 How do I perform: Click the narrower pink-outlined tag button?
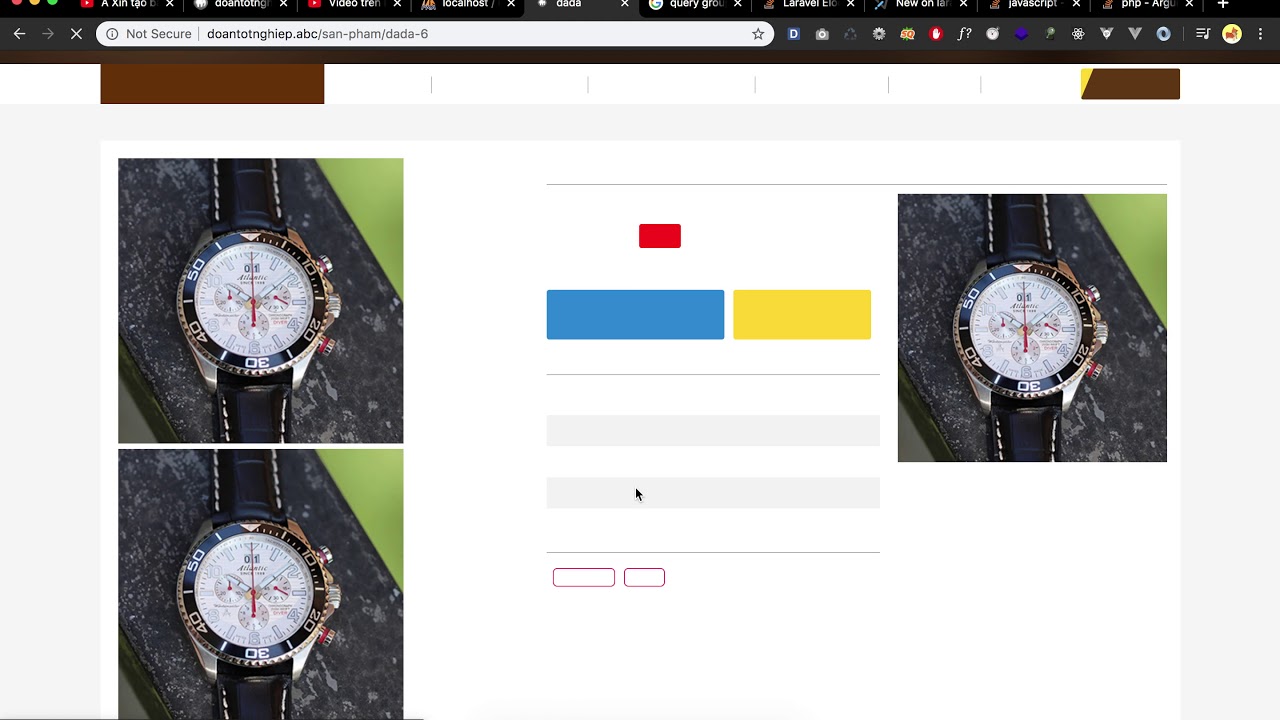[644, 577]
